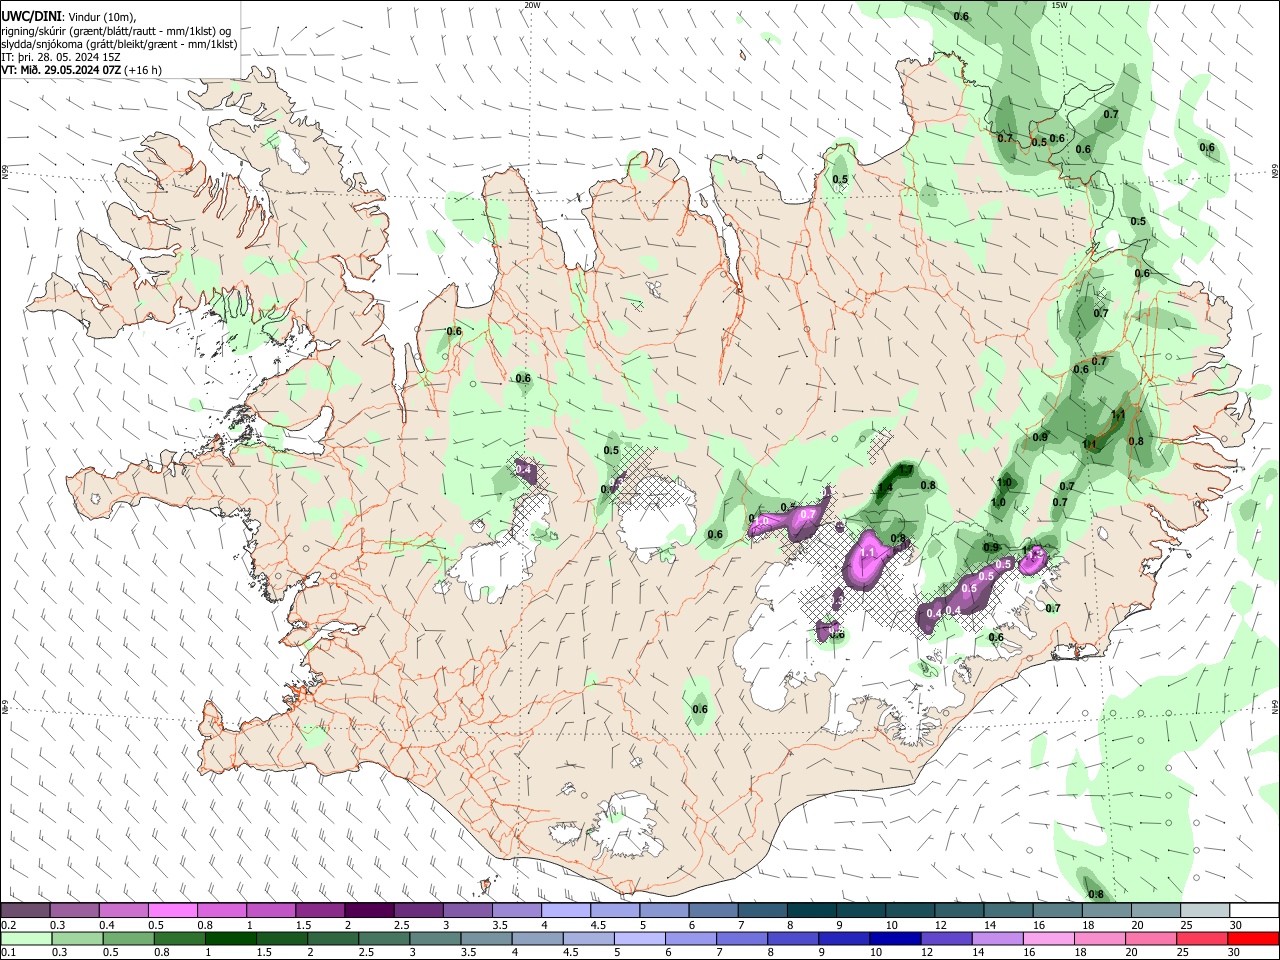Pick snow scale swatch between 0.3 and 0.4
This screenshot has height=960, width=1280.
(x=74, y=910)
